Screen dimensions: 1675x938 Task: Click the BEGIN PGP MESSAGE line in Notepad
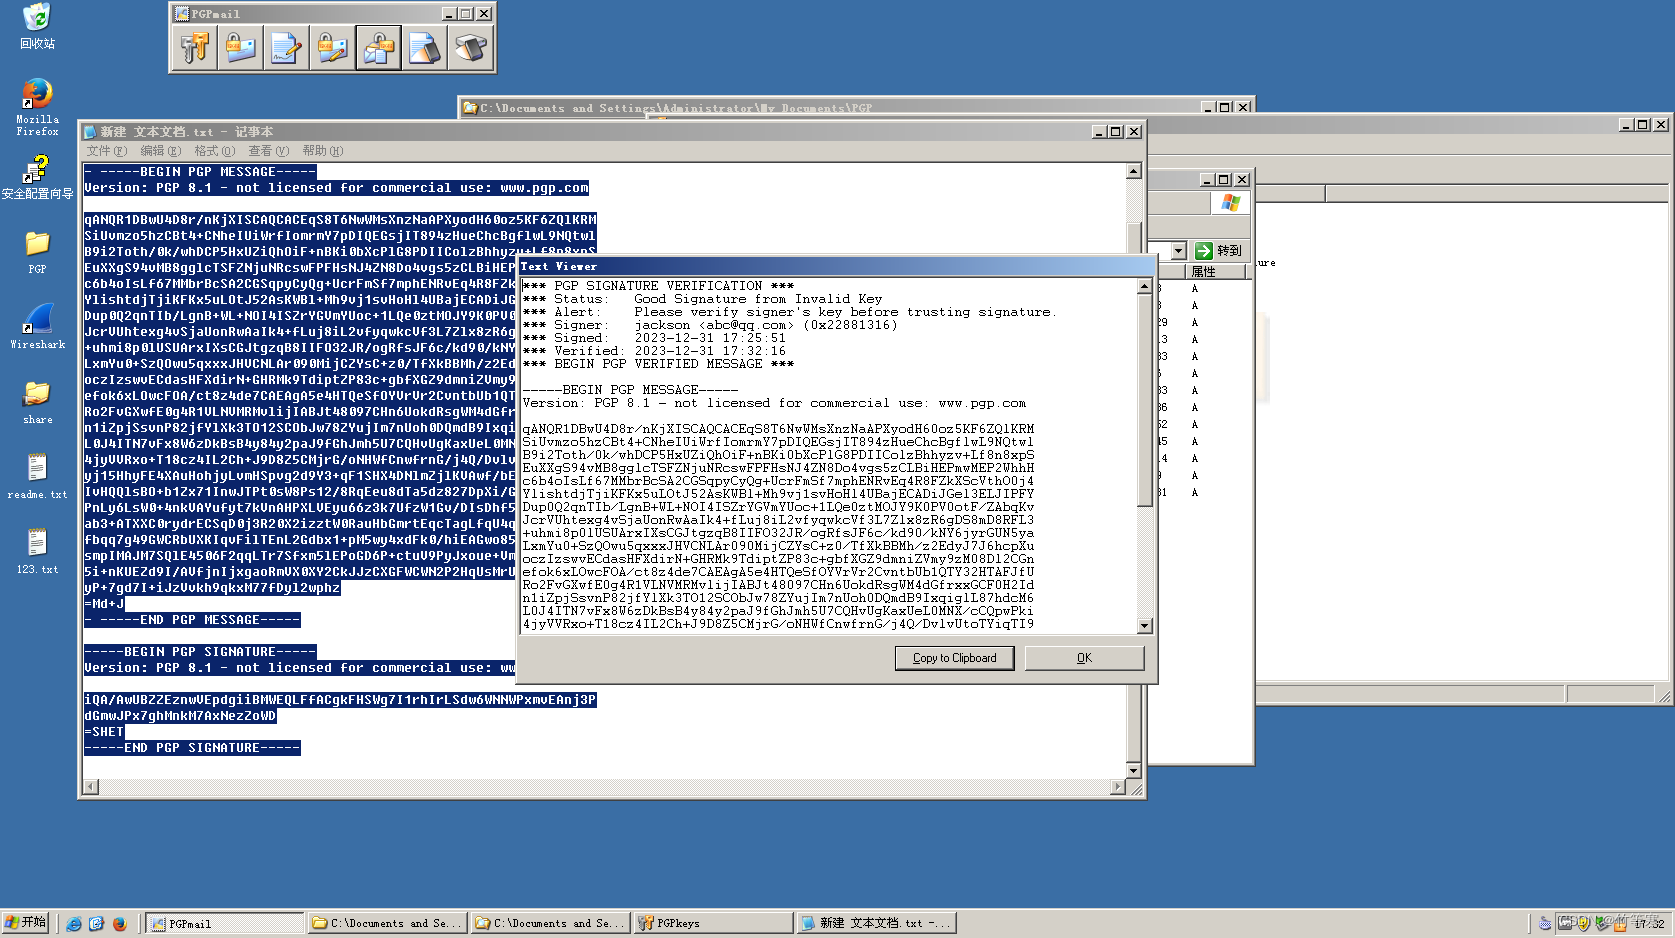[200, 172]
